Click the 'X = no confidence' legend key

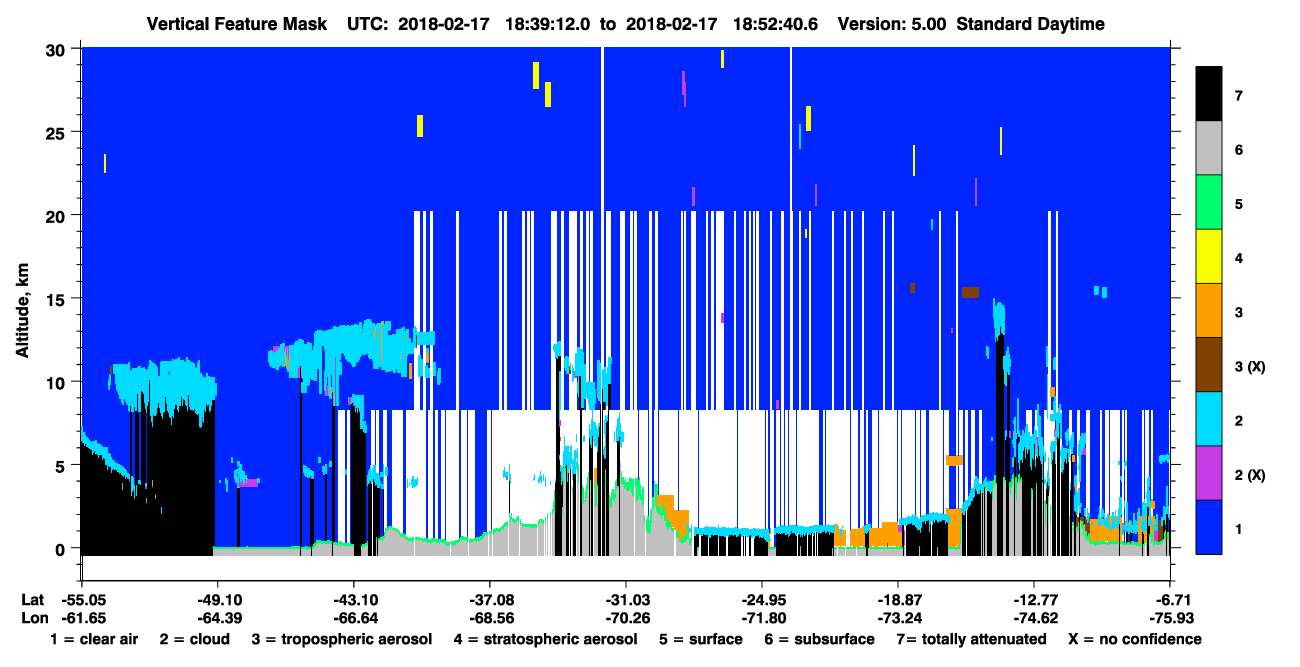[x=1135, y=639]
